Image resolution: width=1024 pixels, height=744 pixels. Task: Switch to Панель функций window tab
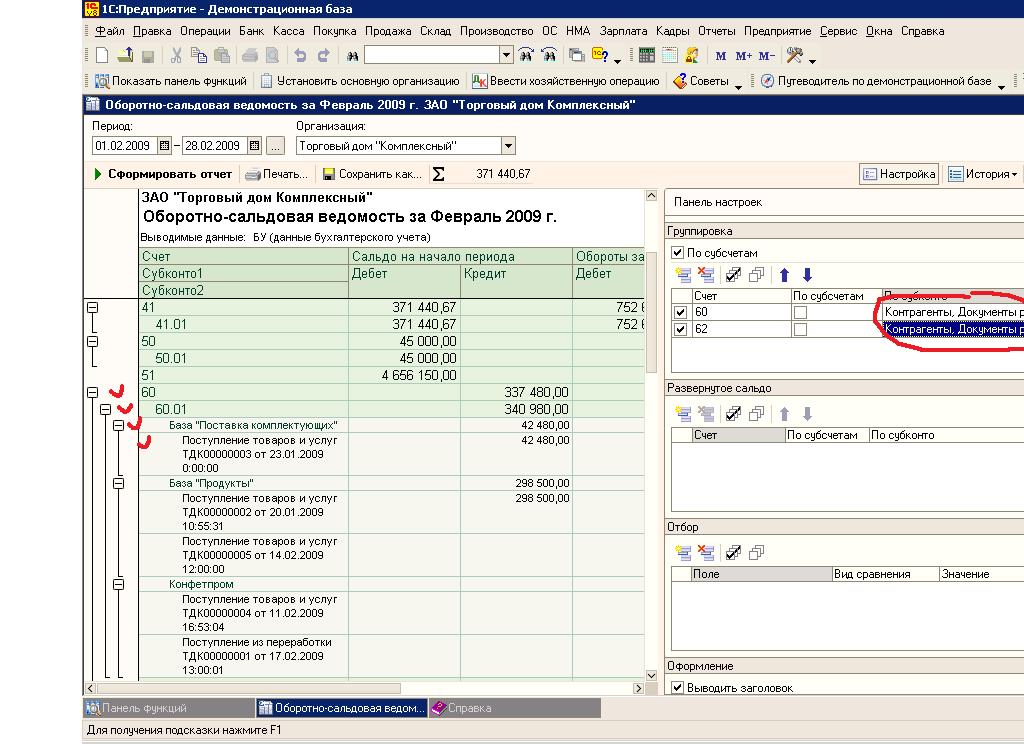(x=169, y=708)
